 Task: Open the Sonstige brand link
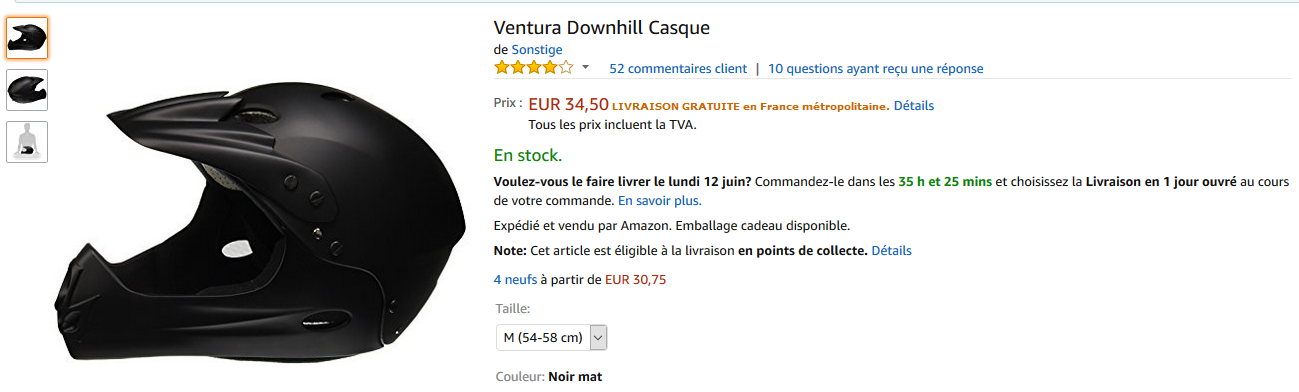pyautogui.click(x=537, y=49)
